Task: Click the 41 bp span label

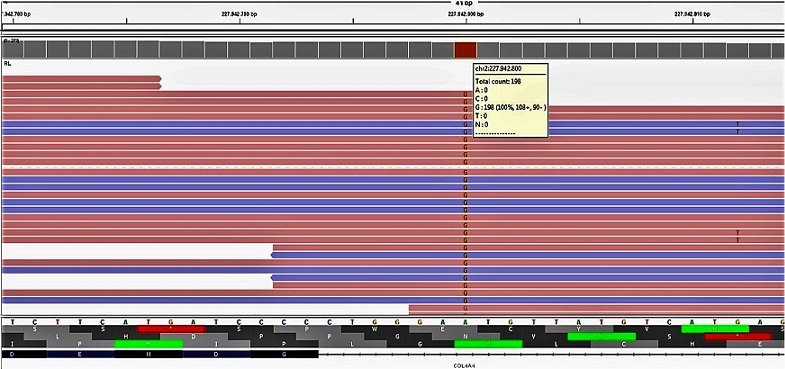Action: [x=460, y=3]
